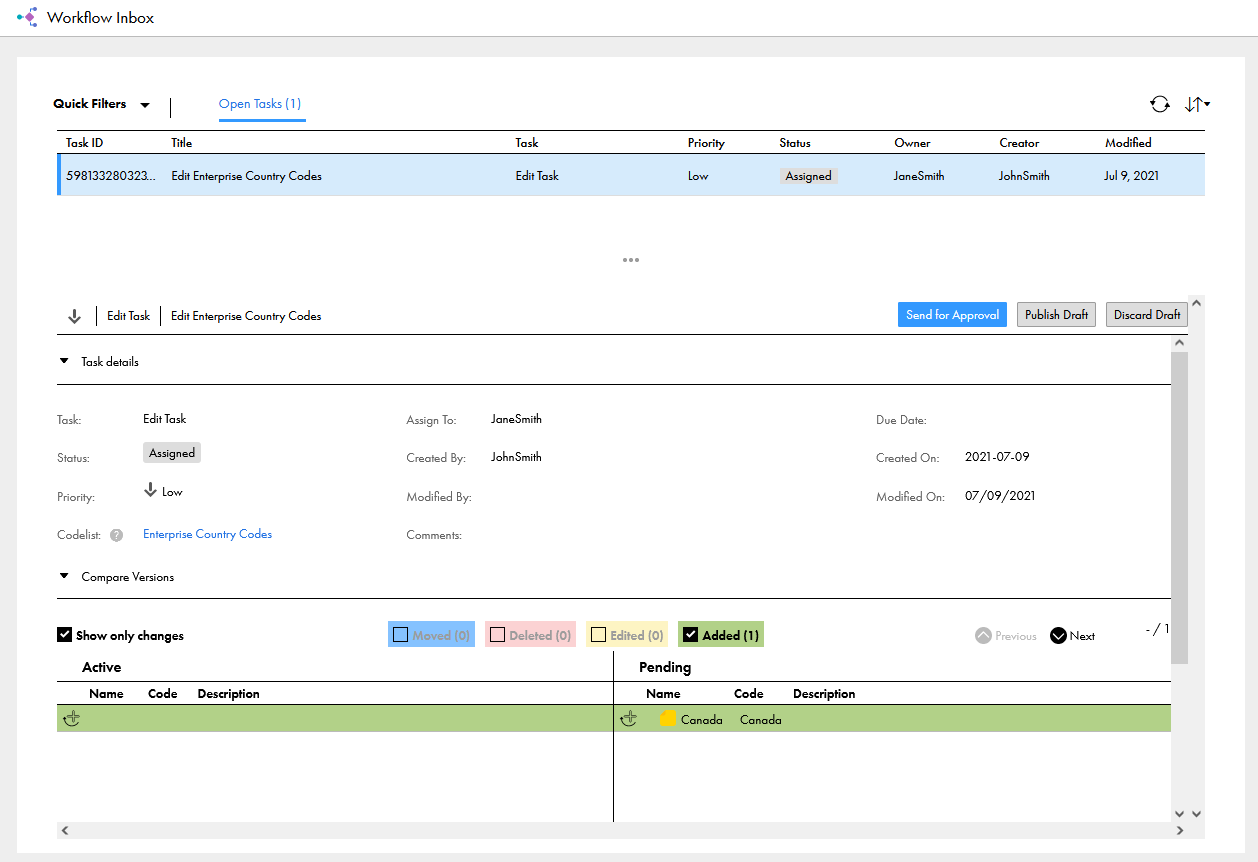This screenshot has height=862, width=1258.
Task: Click the Workflow Inbox logo icon
Action: point(27,17)
